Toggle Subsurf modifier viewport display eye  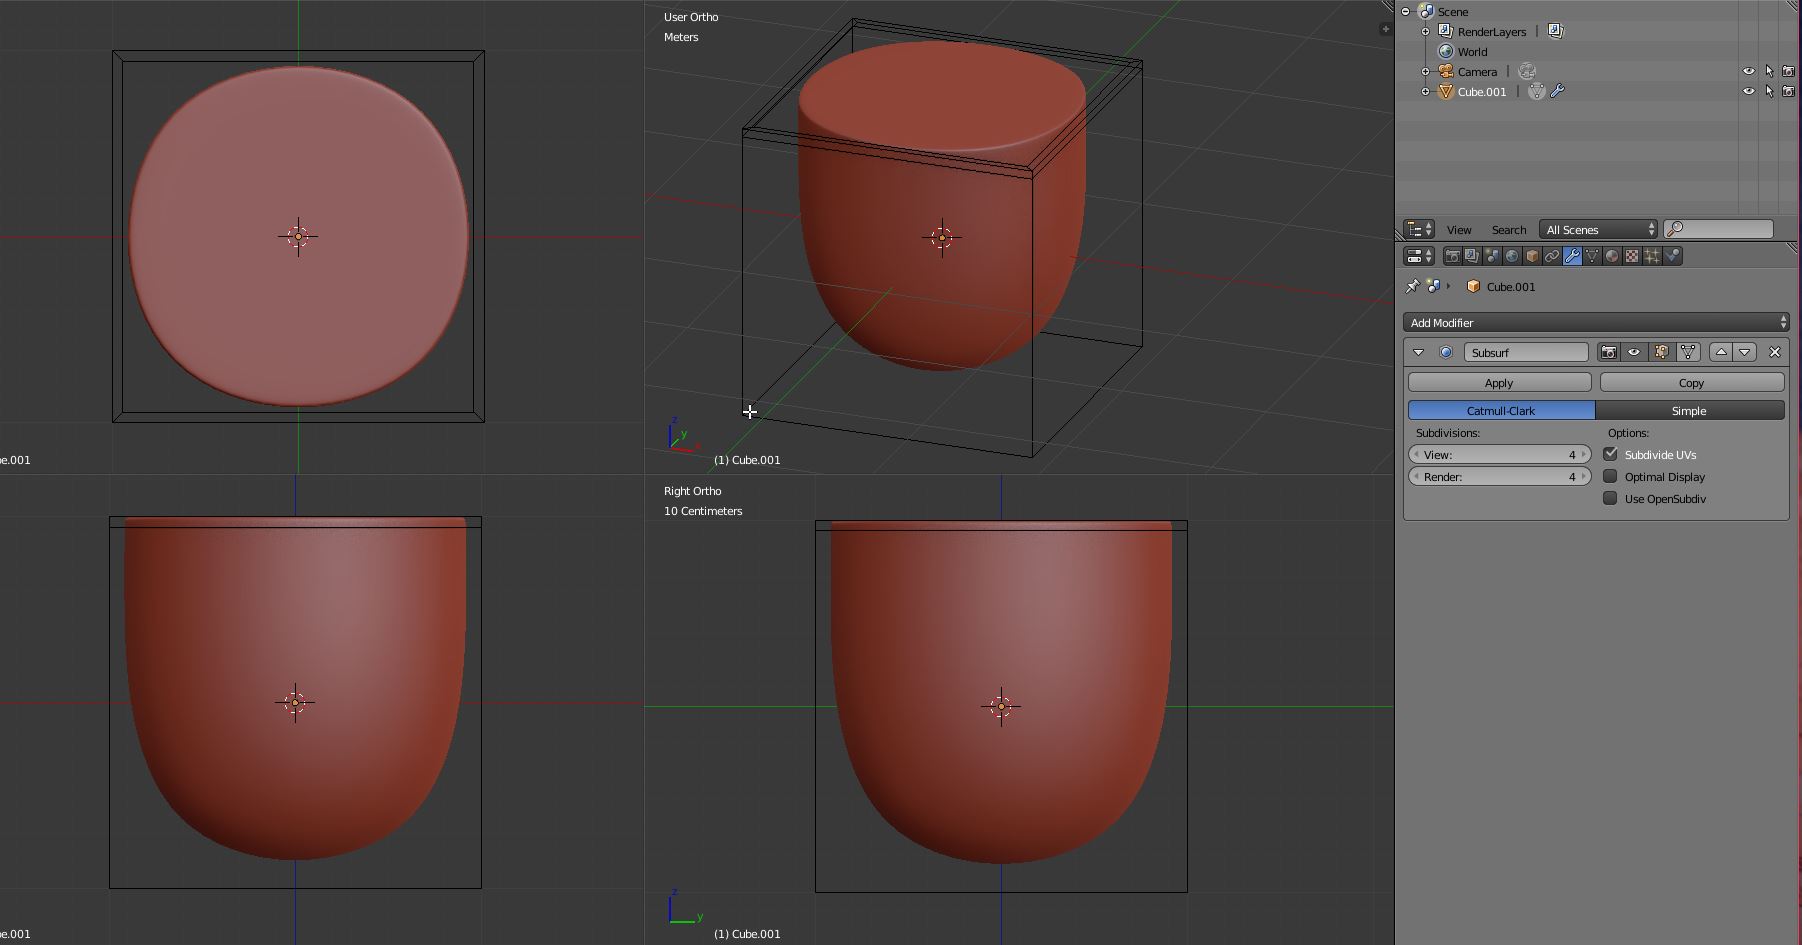point(1634,353)
